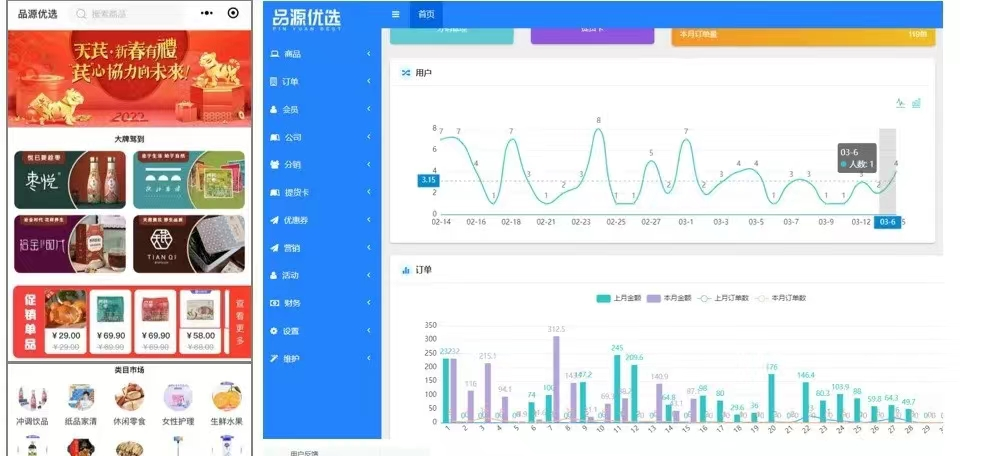Screen dimensions: 993x456
Task: Open 生鲜水果 category icon
Action: (x=227, y=400)
